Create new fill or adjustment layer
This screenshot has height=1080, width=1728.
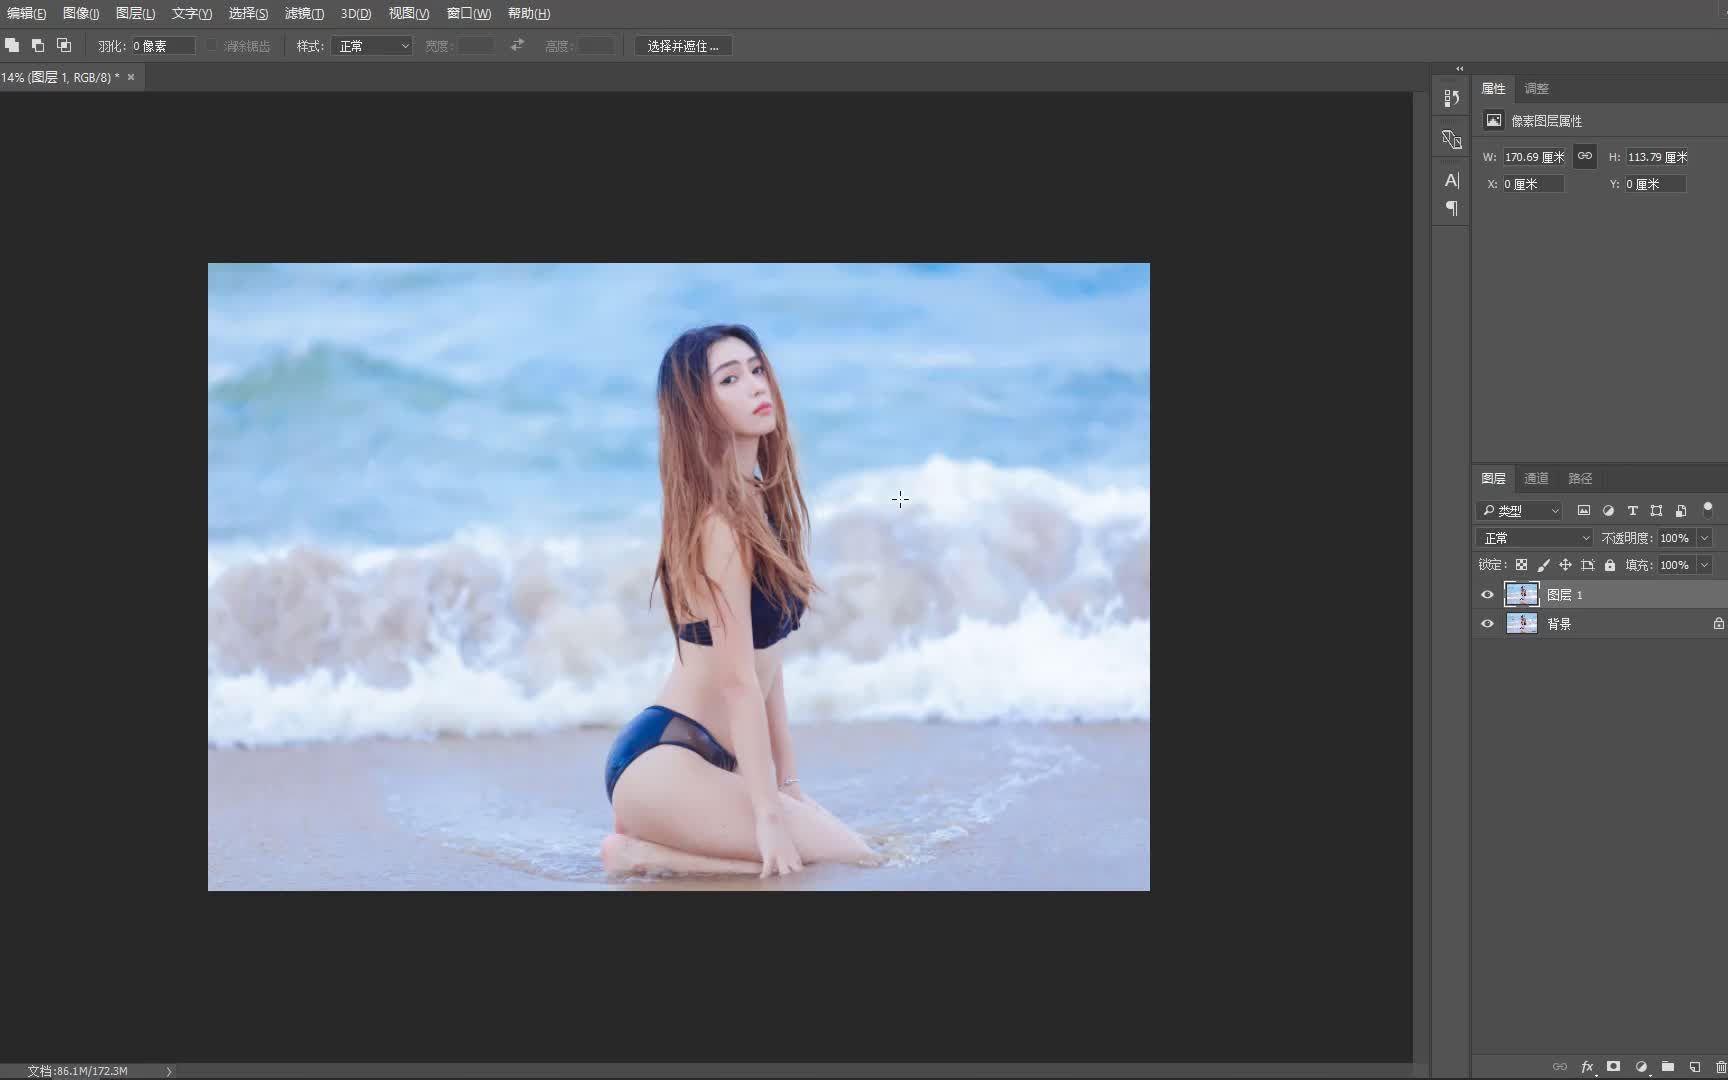pyautogui.click(x=1641, y=1067)
